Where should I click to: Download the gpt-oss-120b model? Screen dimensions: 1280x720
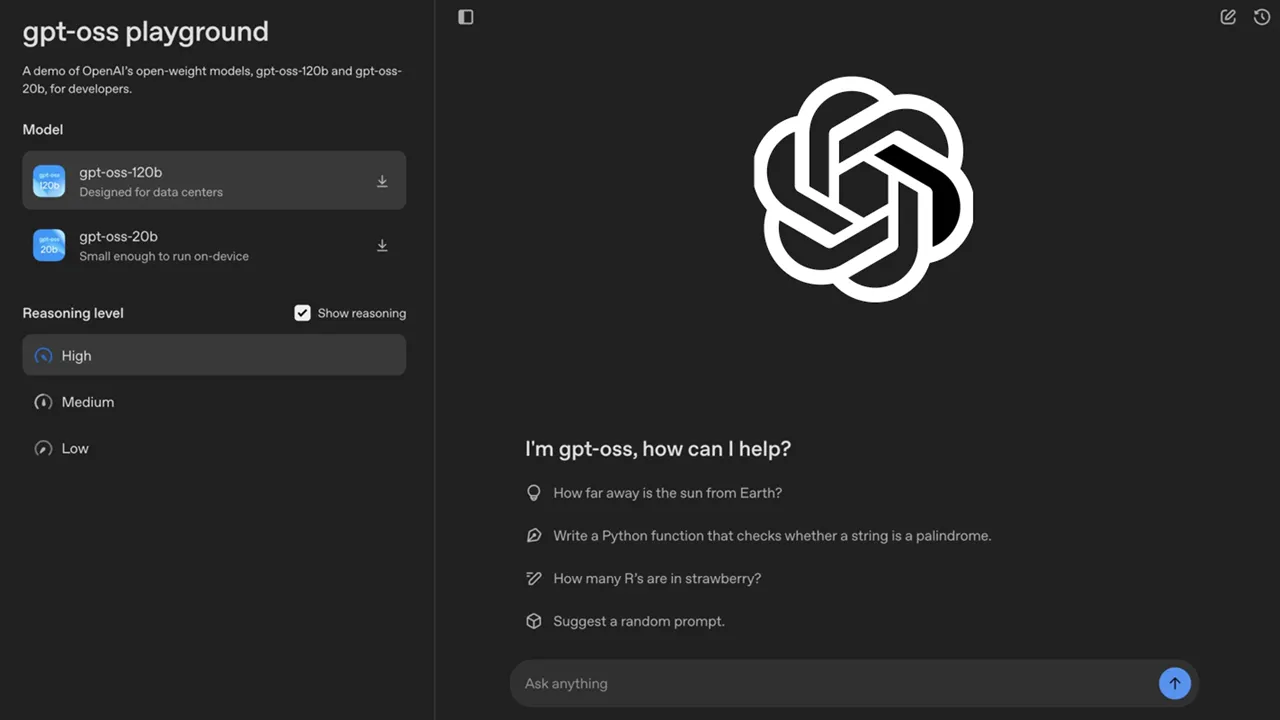coord(382,181)
